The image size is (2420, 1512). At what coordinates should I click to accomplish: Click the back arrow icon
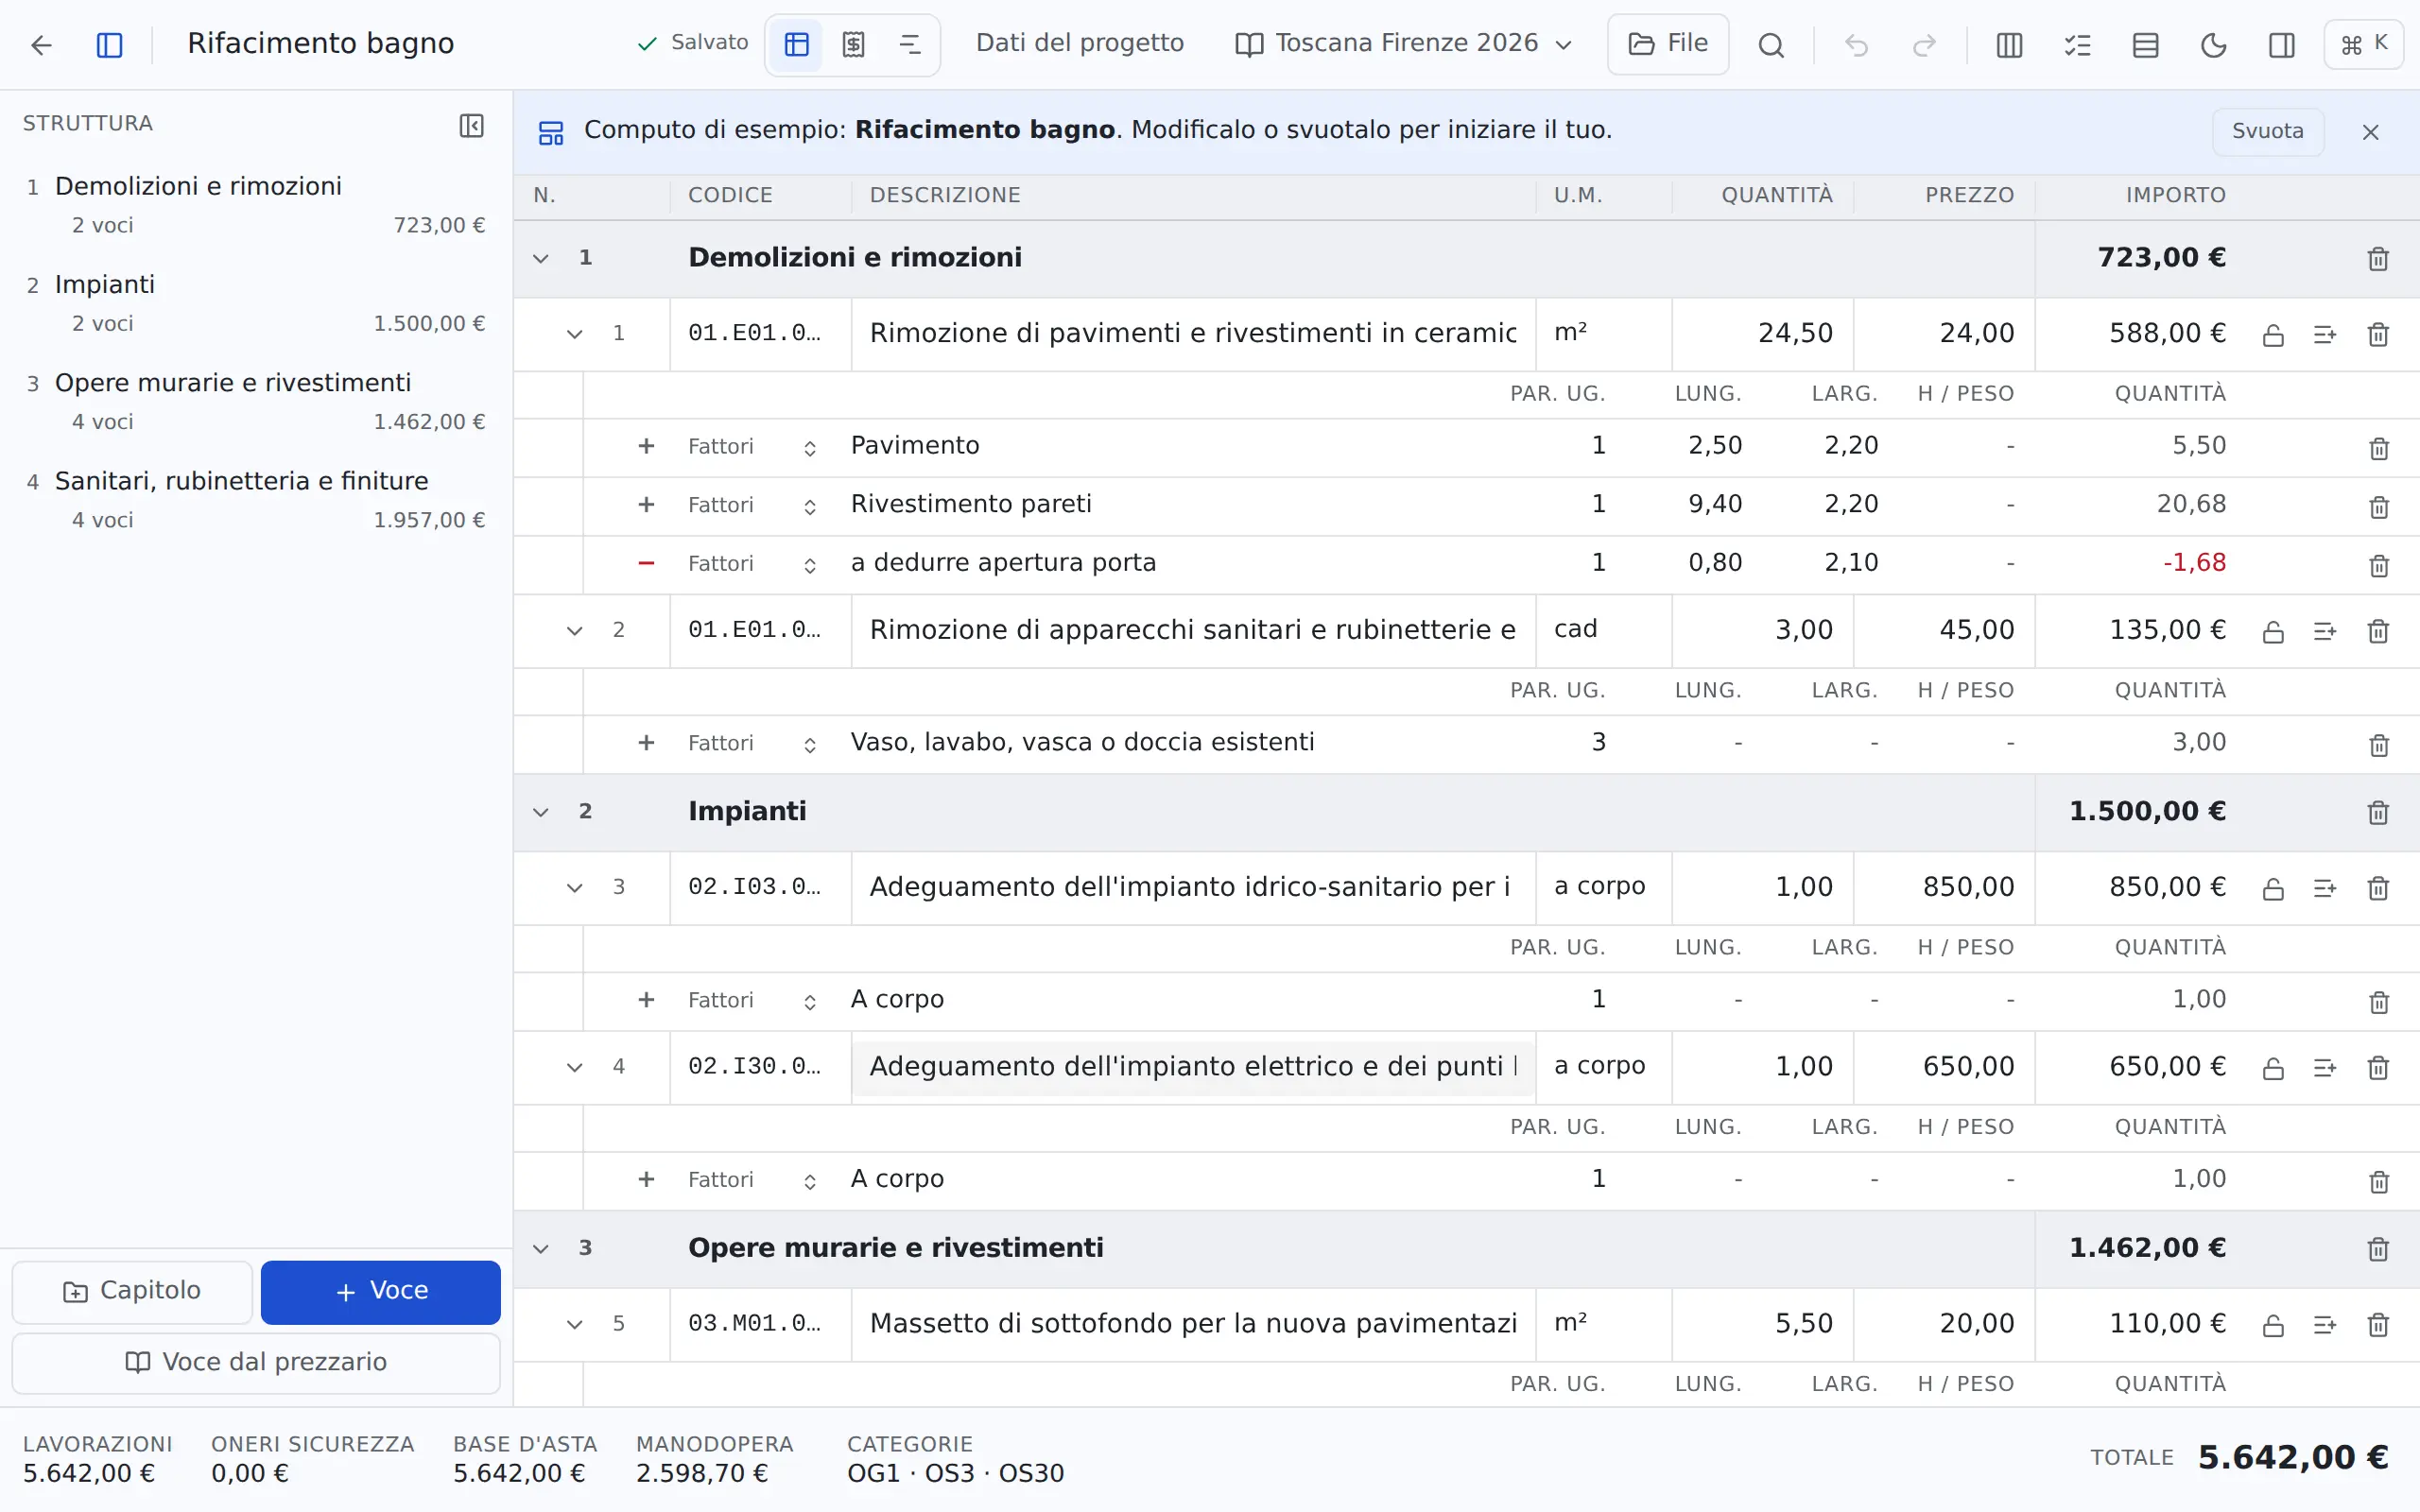[x=41, y=45]
